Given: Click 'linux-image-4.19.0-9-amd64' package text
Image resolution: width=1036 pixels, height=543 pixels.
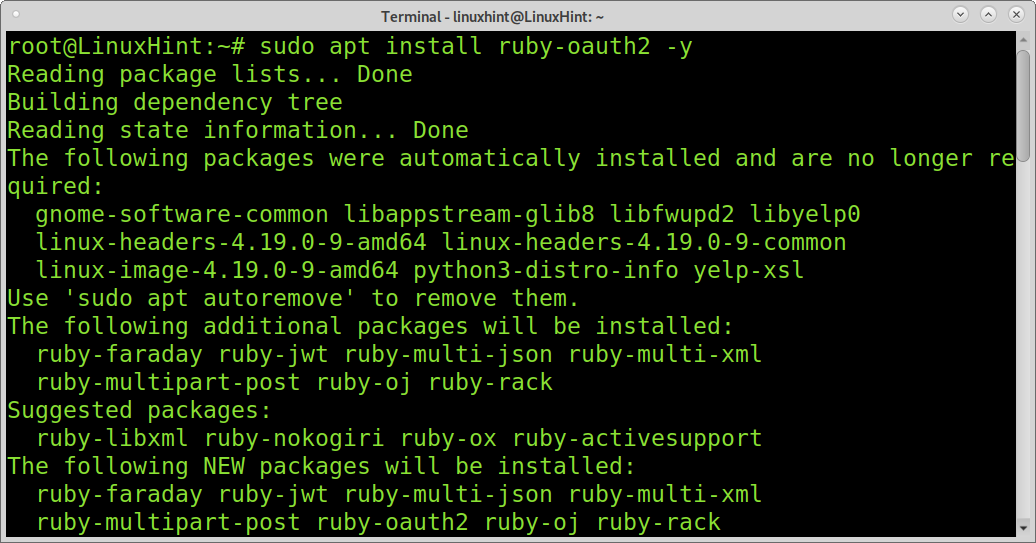Looking at the screenshot, I should [x=217, y=271].
